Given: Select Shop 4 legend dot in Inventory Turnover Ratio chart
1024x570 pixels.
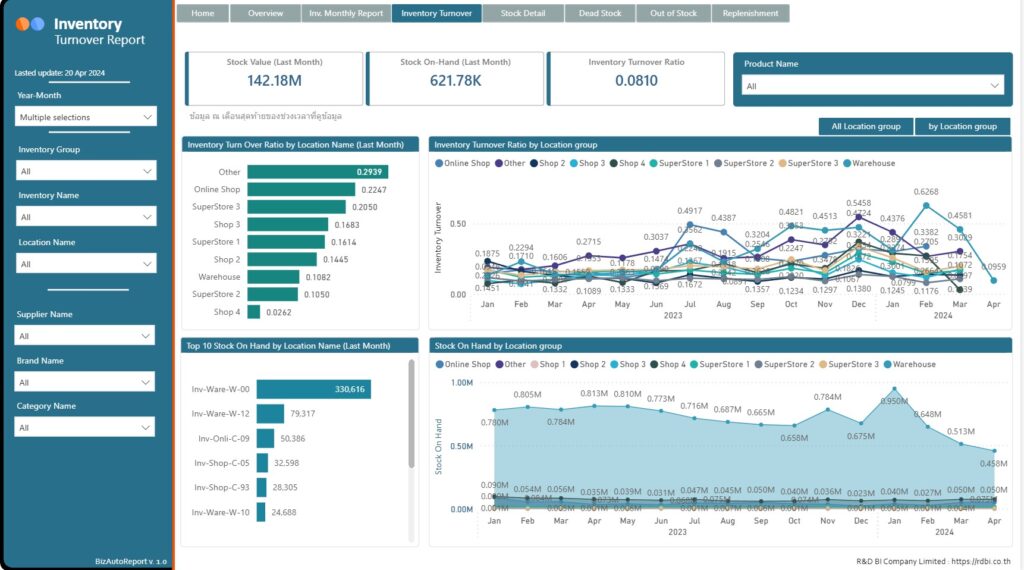Looking at the screenshot, I should 613,163.
